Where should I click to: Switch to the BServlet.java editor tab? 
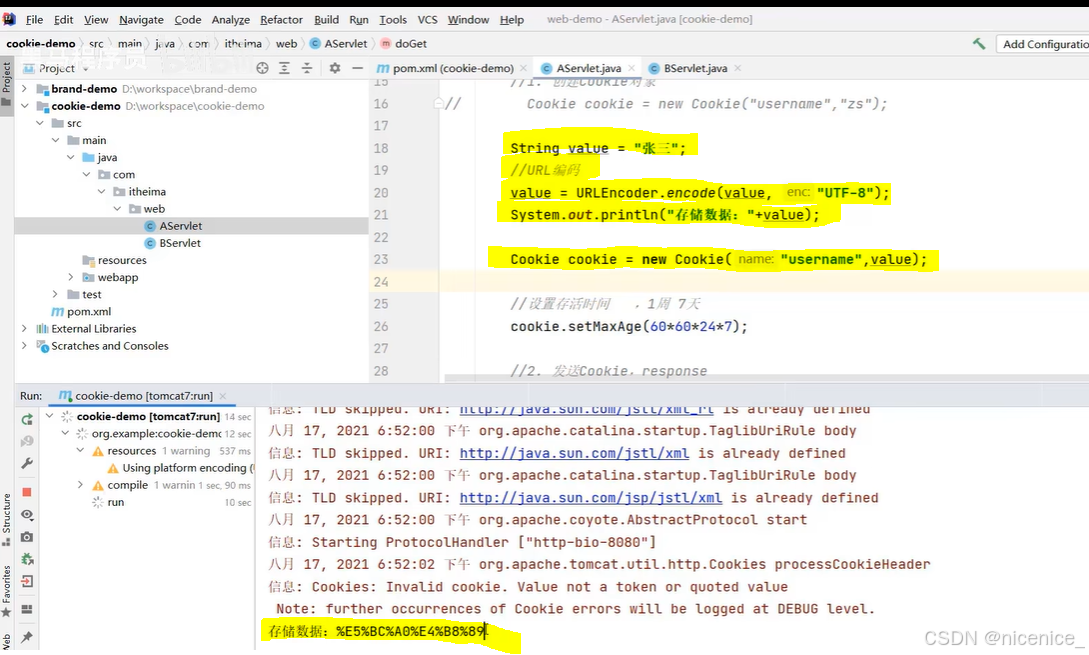tap(695, 68)
